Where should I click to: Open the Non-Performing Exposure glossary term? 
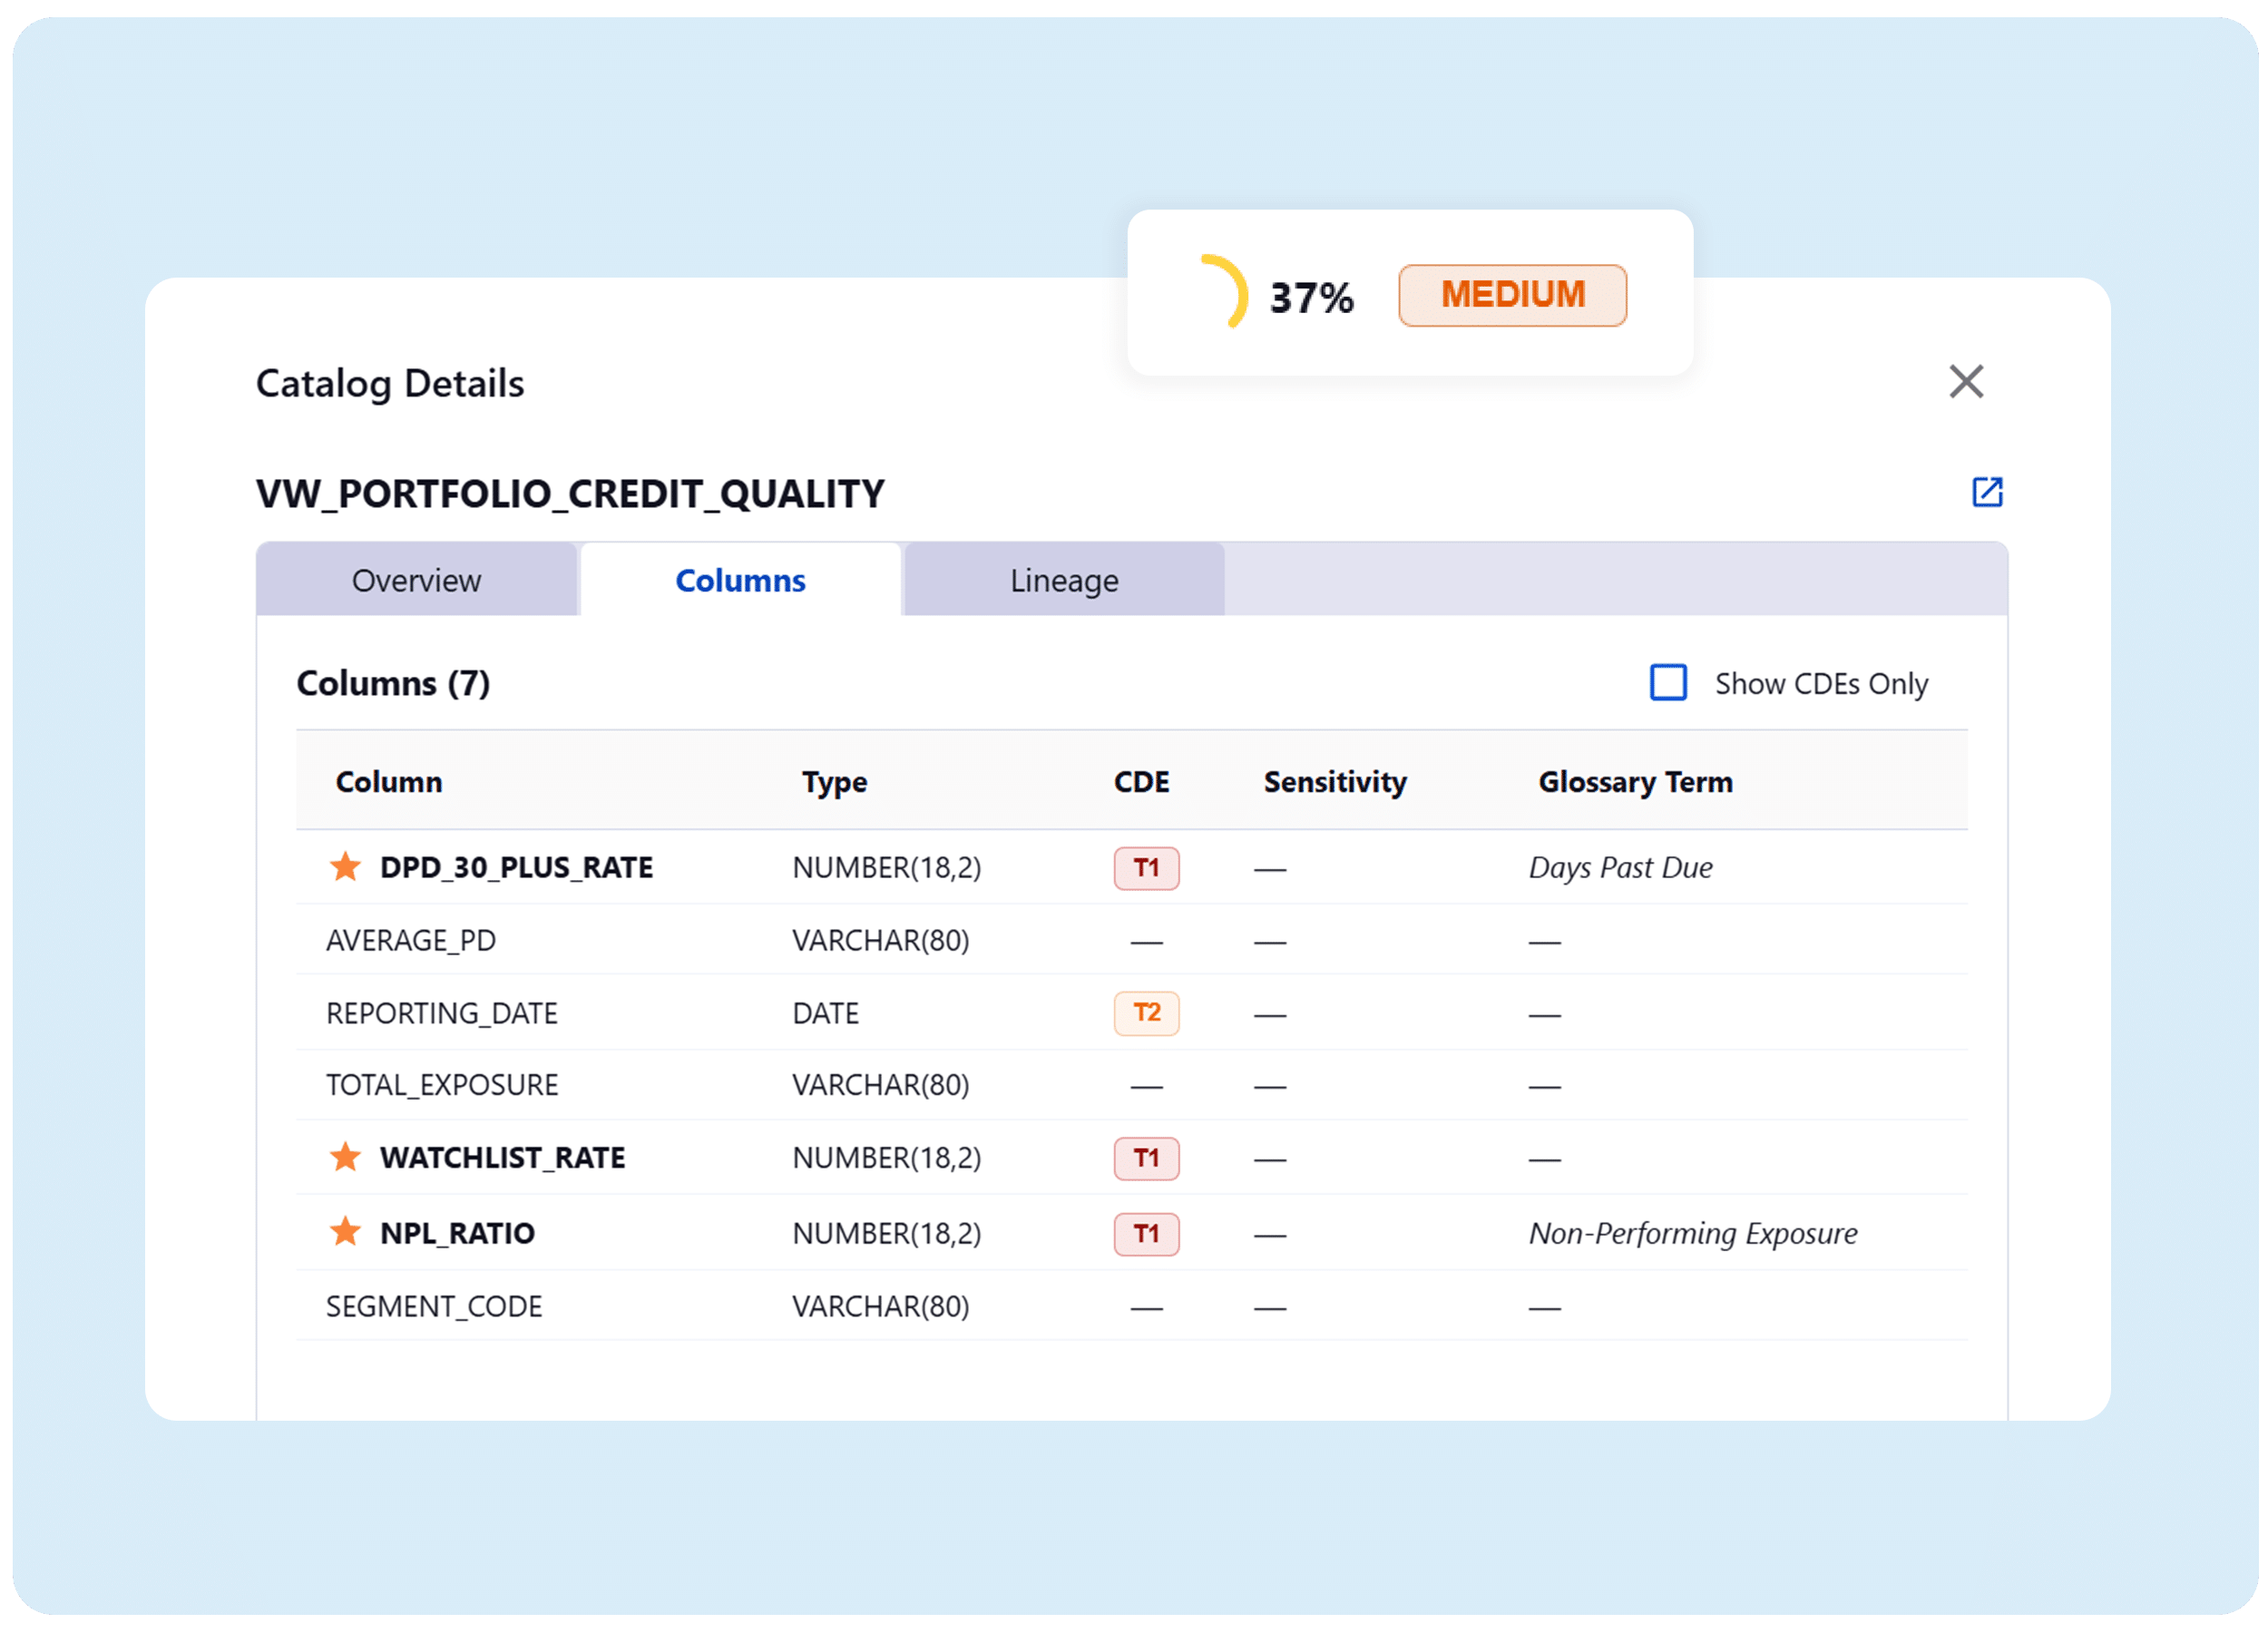click(1692, 1233)
